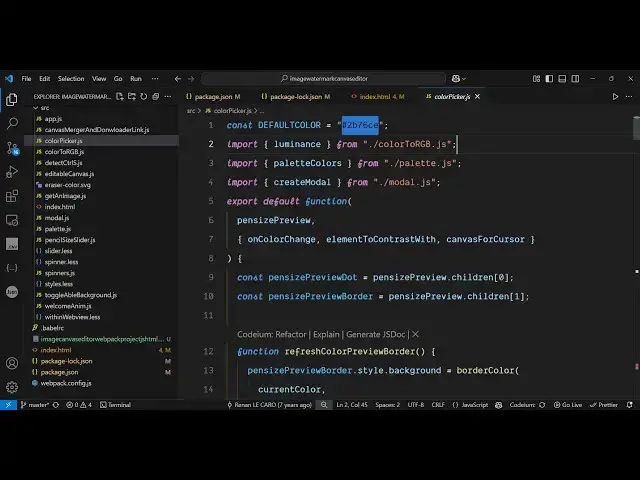640x480 pixels.
Task: Toggle the Primary Side Bar visibility
Action: pos(549,78)
